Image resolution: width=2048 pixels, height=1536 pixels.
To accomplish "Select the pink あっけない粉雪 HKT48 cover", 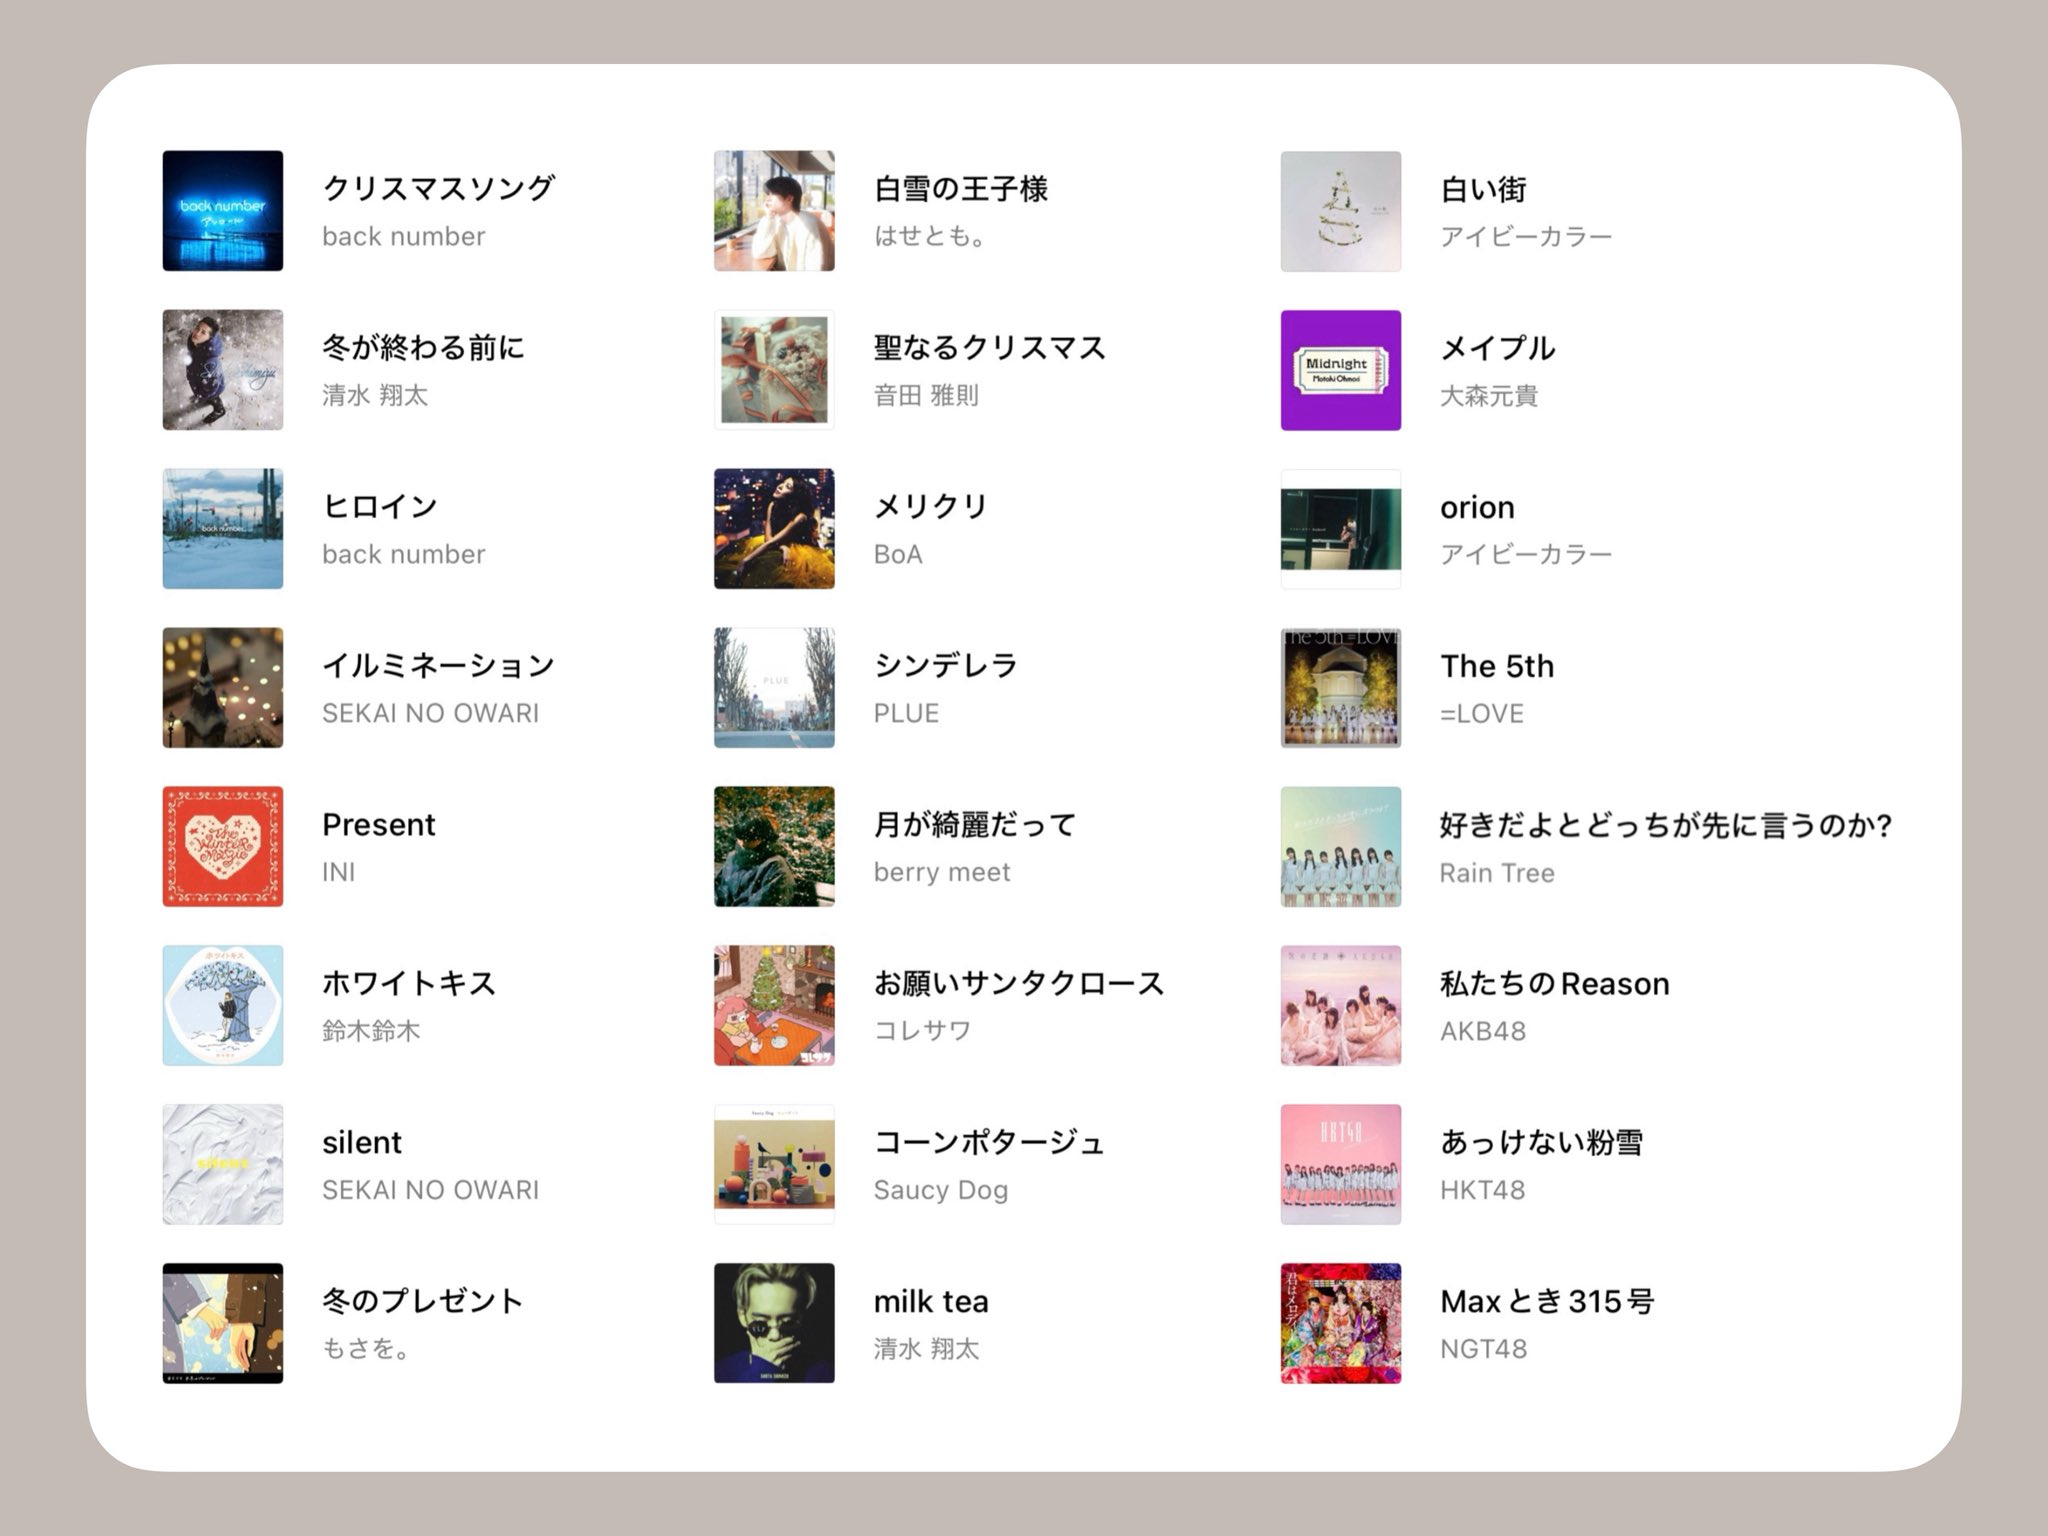I will (1340, 1164).
